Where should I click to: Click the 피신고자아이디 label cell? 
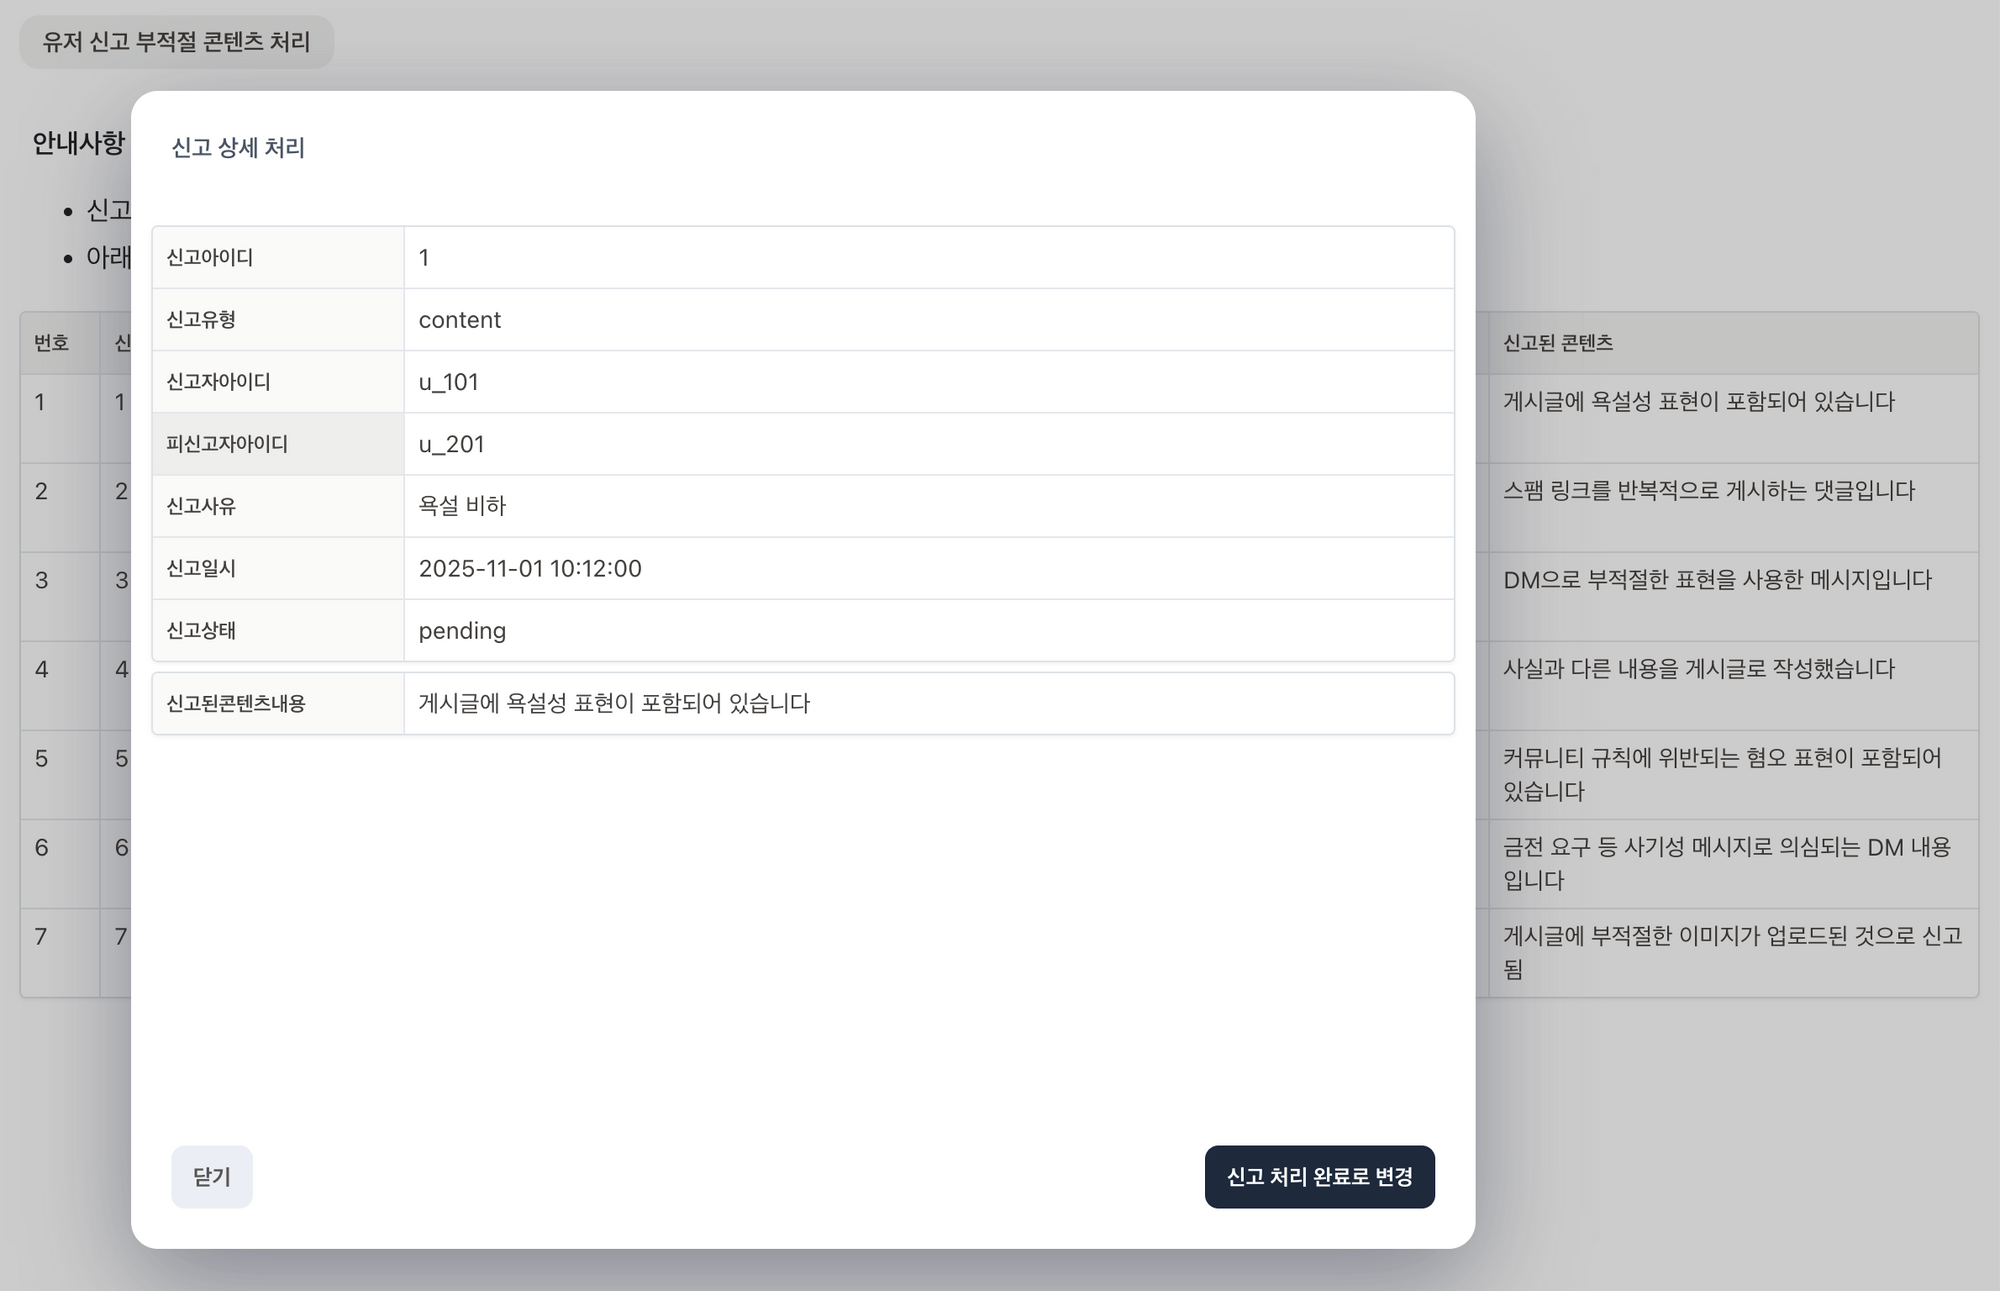(x=227, y=444)
